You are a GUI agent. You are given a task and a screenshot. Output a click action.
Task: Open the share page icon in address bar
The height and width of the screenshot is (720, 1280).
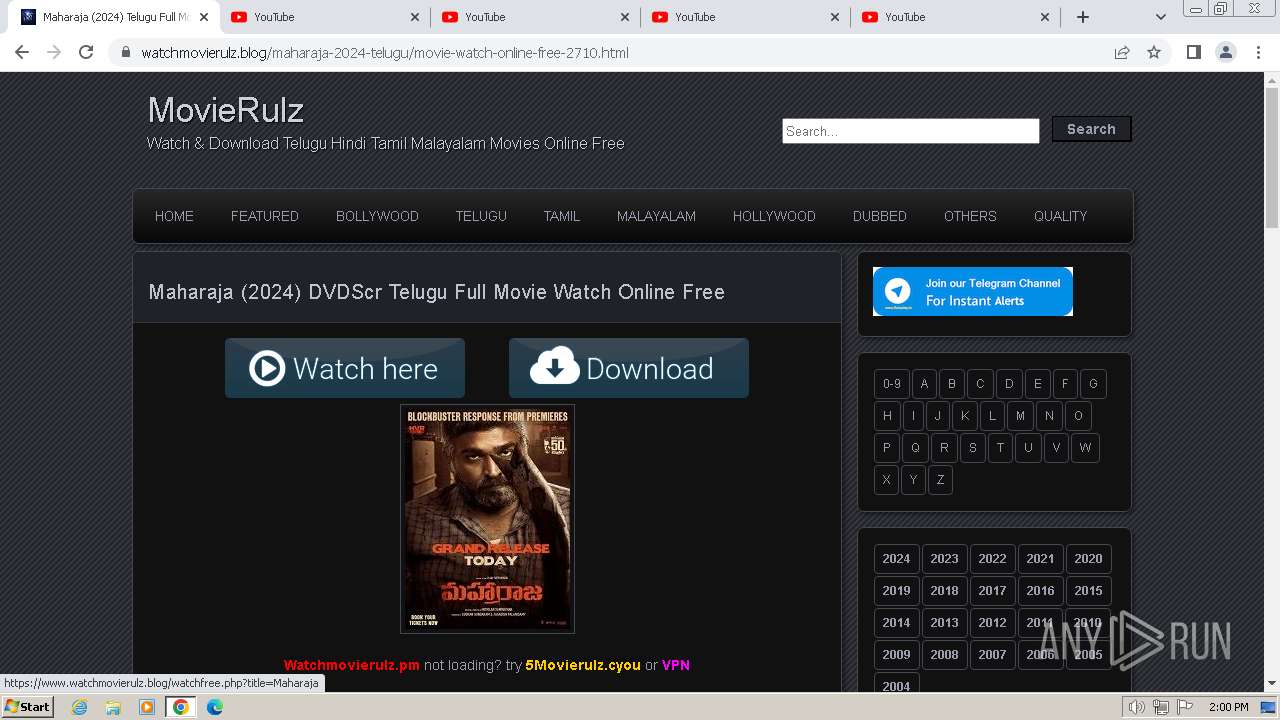coord(1122,52)
